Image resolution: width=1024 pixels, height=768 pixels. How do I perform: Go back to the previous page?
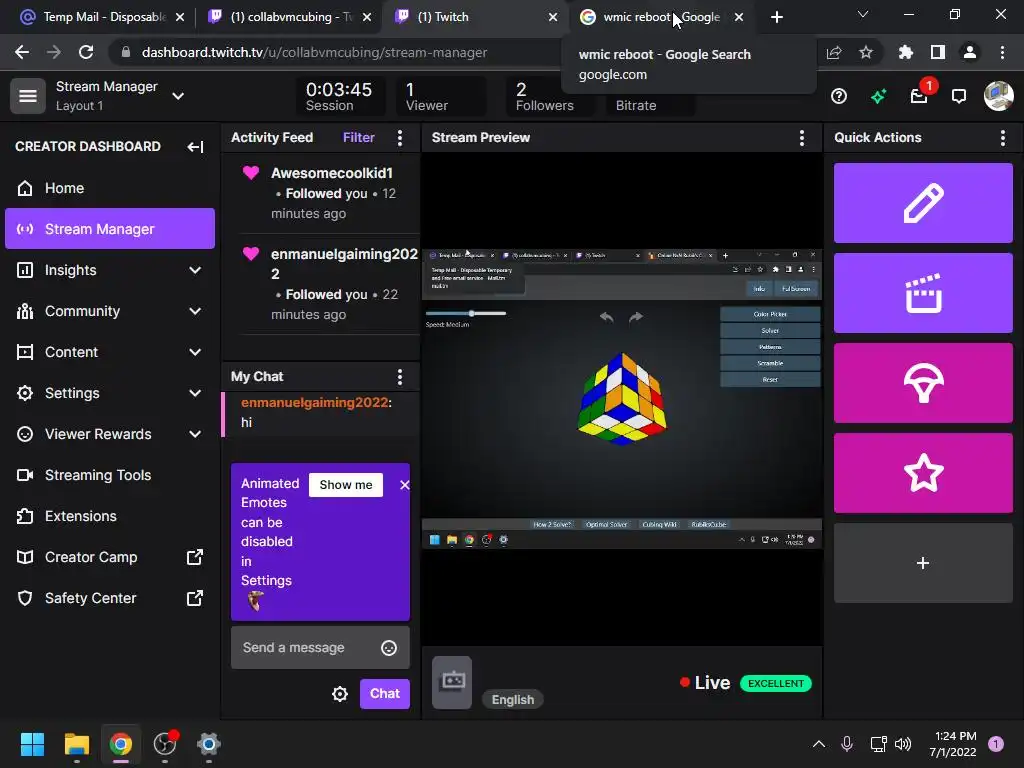coord(22,52)
